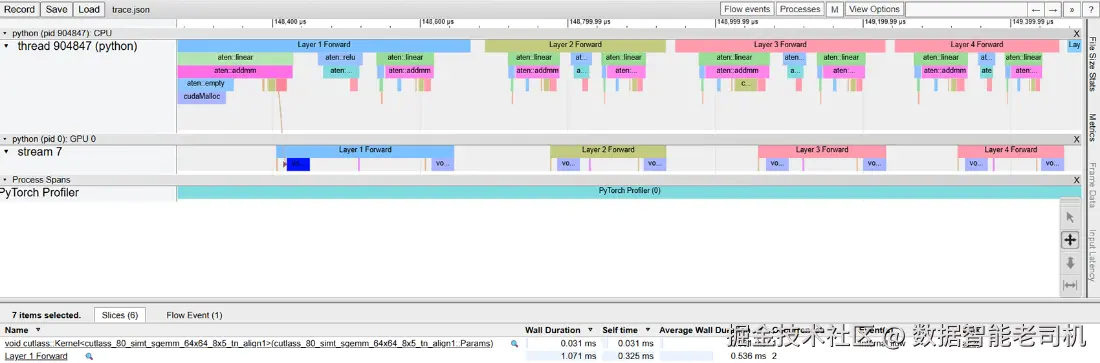Open the void cutlass::Kernel link in the slices table

coord(249,343)
